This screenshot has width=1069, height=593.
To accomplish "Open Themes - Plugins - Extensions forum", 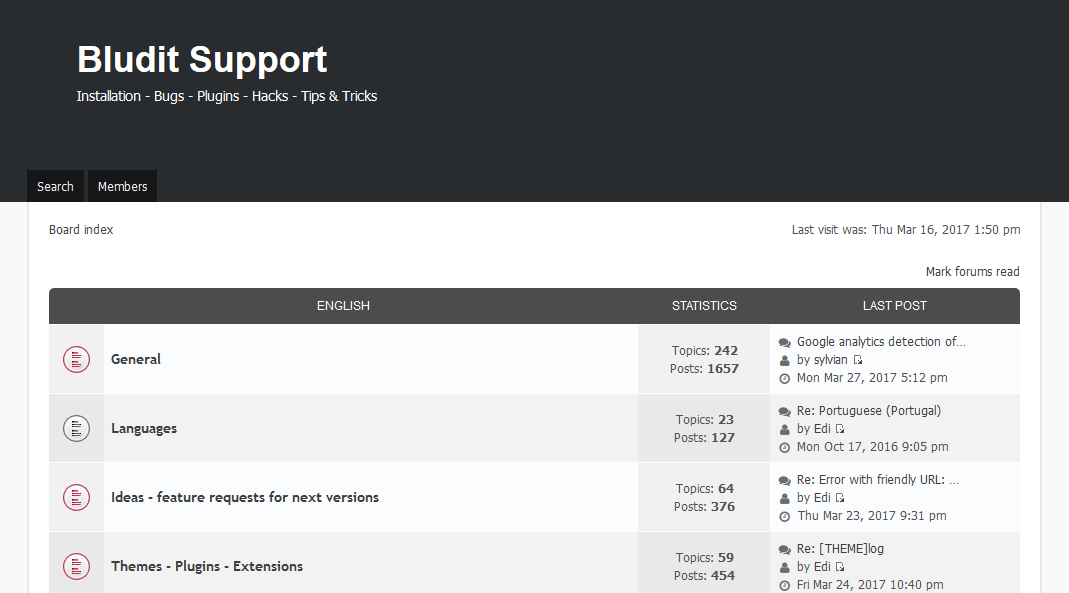I will (x=207, y=566).
